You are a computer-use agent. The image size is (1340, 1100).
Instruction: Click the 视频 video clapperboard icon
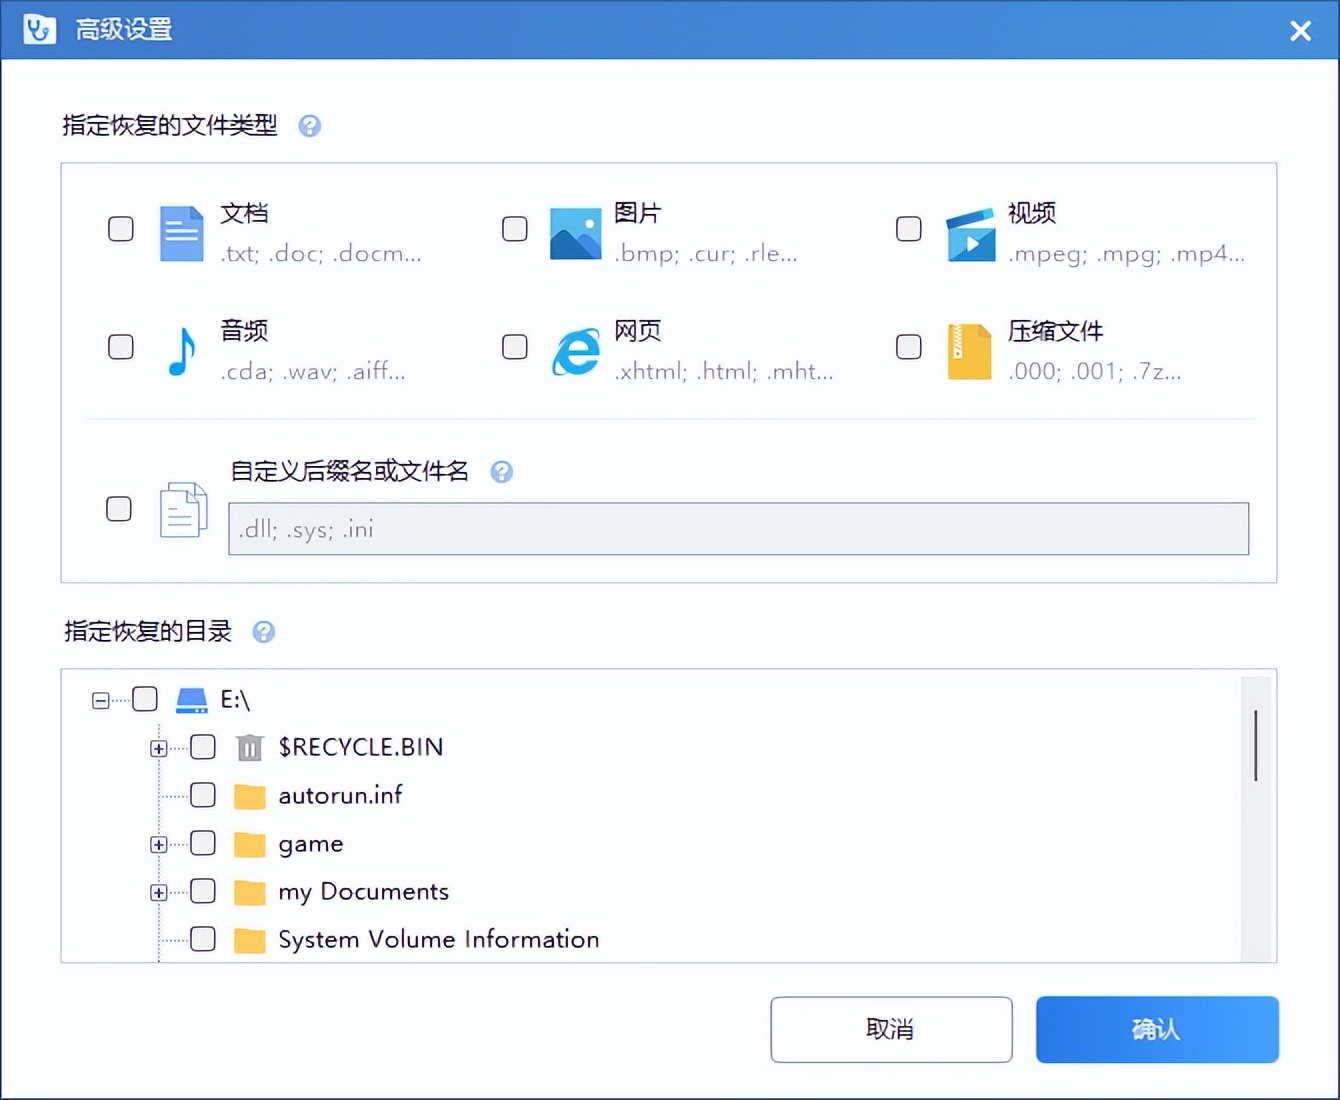click(969, 235)
